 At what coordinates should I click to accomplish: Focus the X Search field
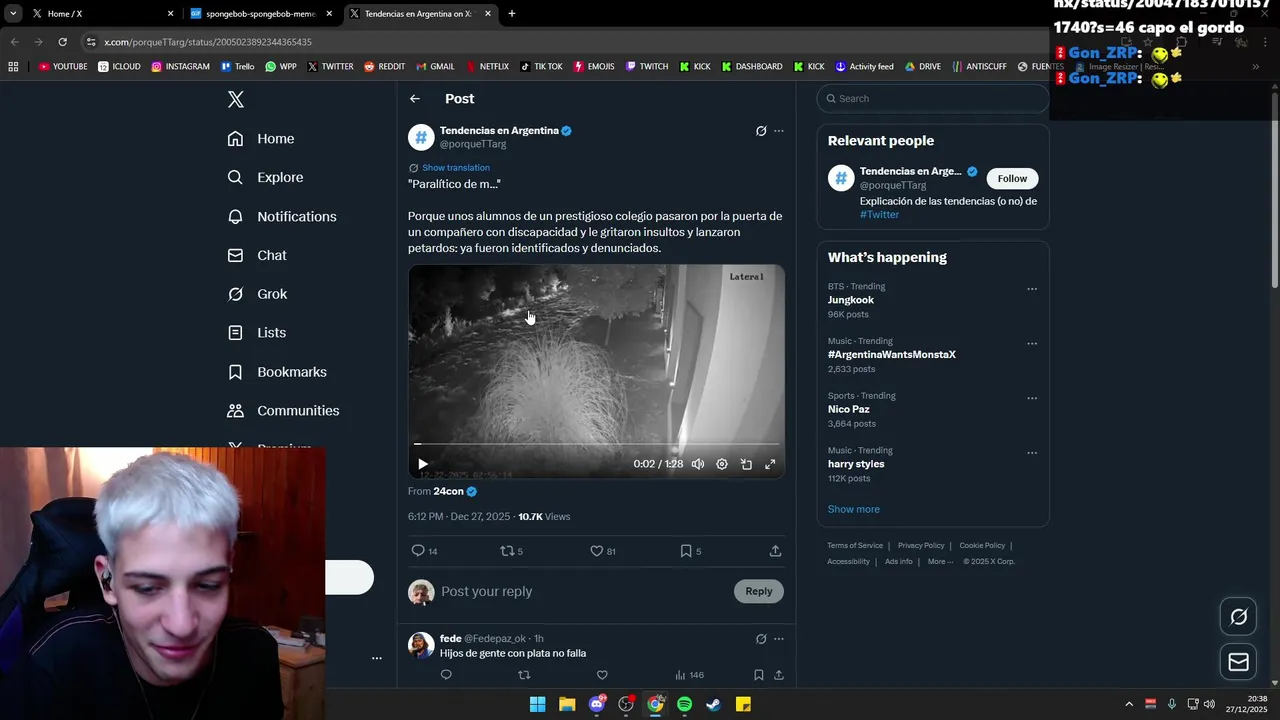[x=933, y=99]
